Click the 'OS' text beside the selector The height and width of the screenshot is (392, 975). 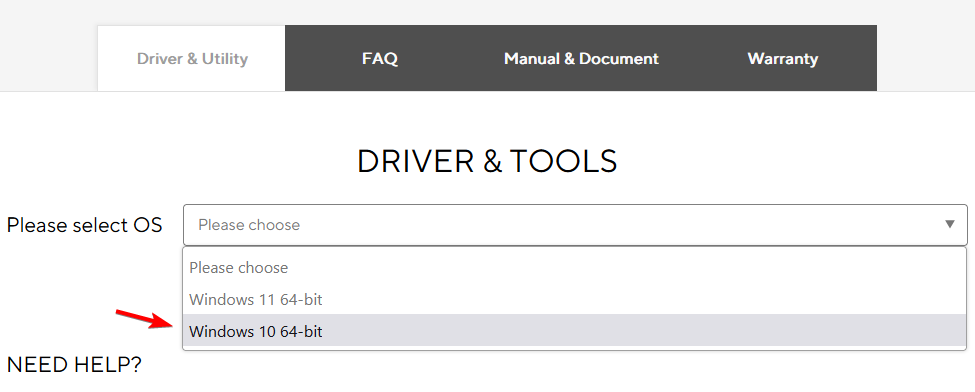[x=148, y=225]
